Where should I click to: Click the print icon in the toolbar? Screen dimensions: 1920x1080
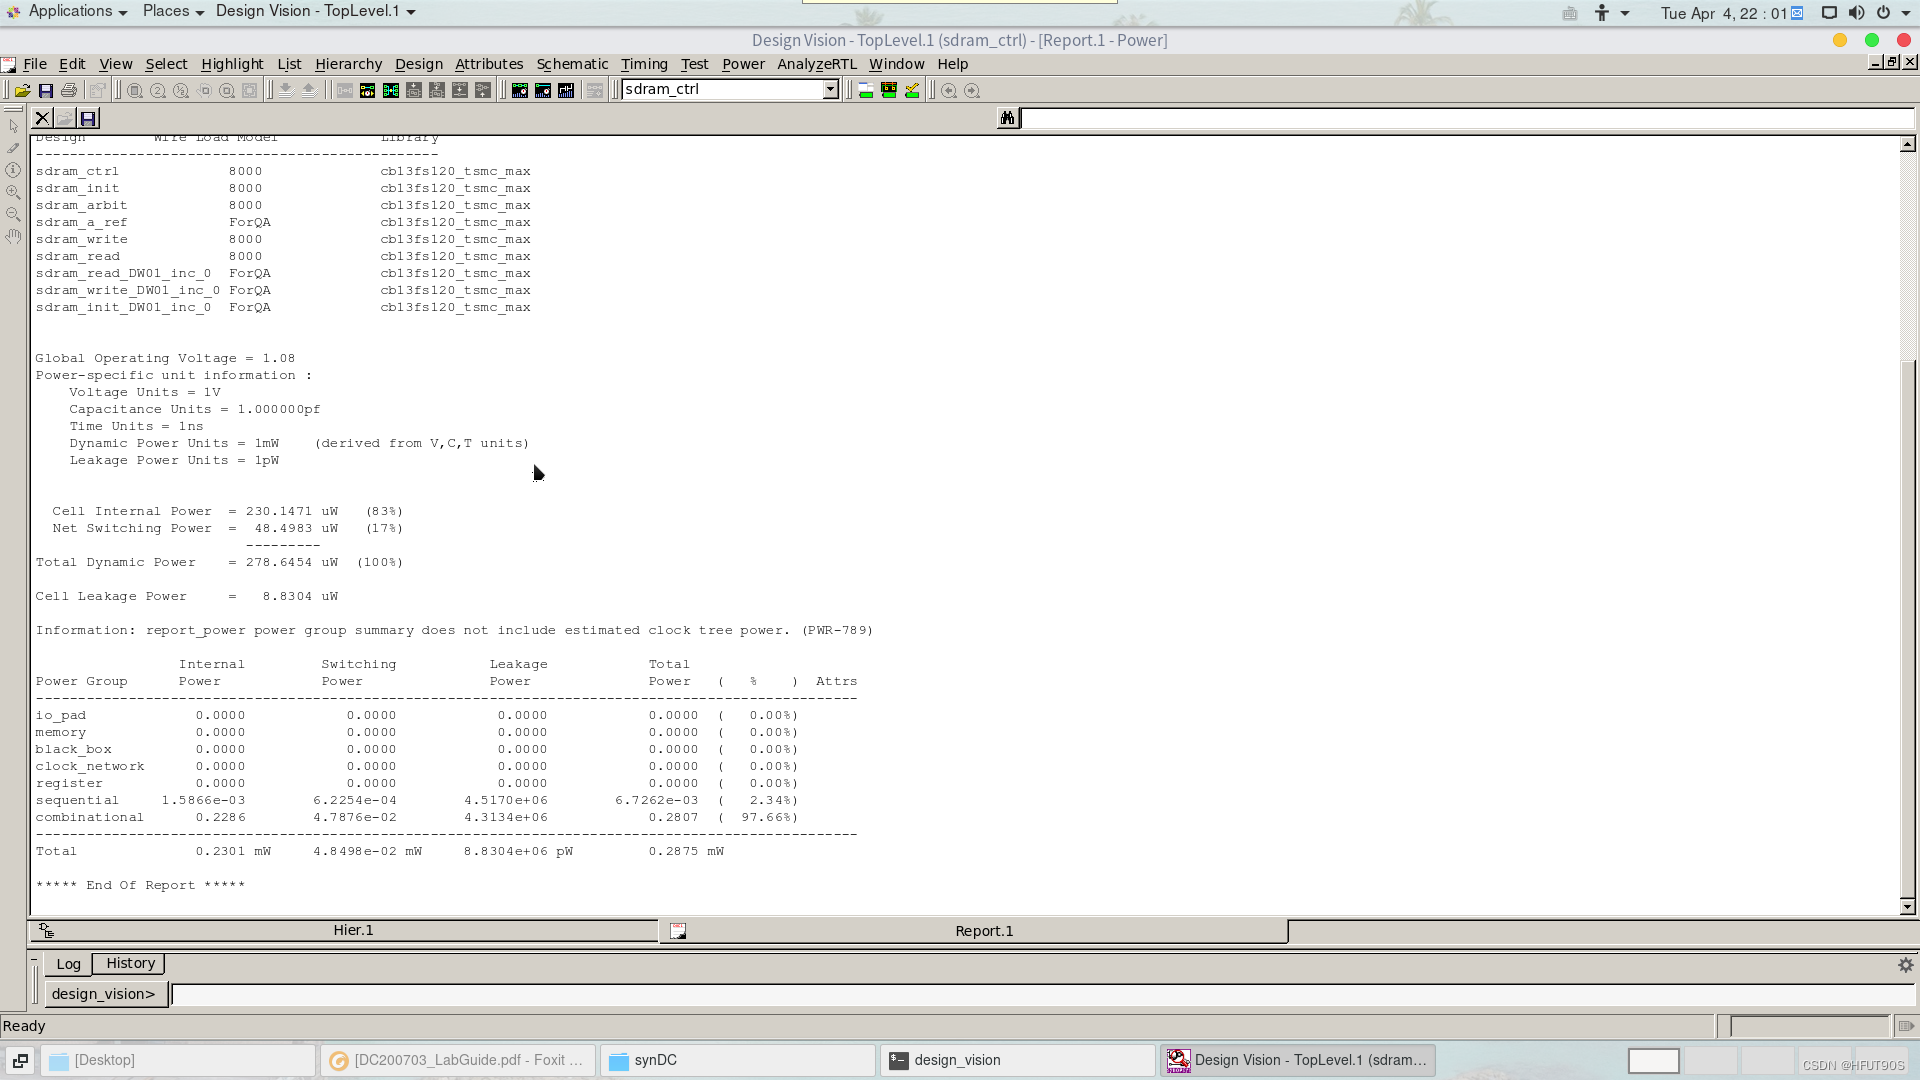69,90
